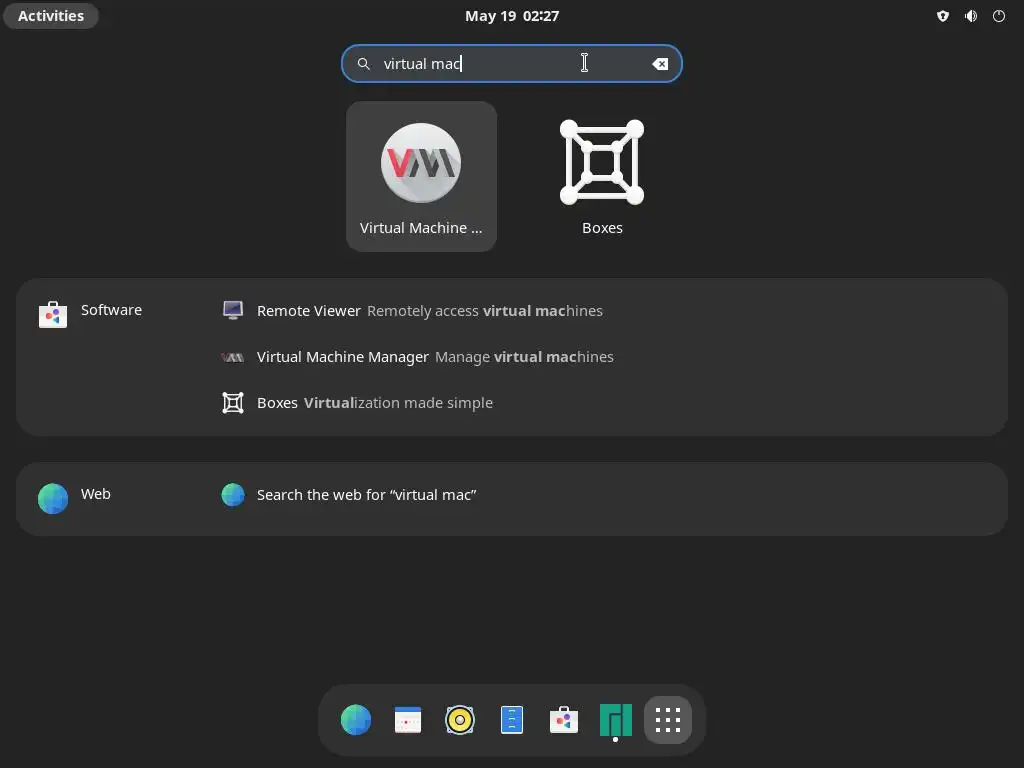Launch Virtual Machine Manager app result

(x=421, y=176)
